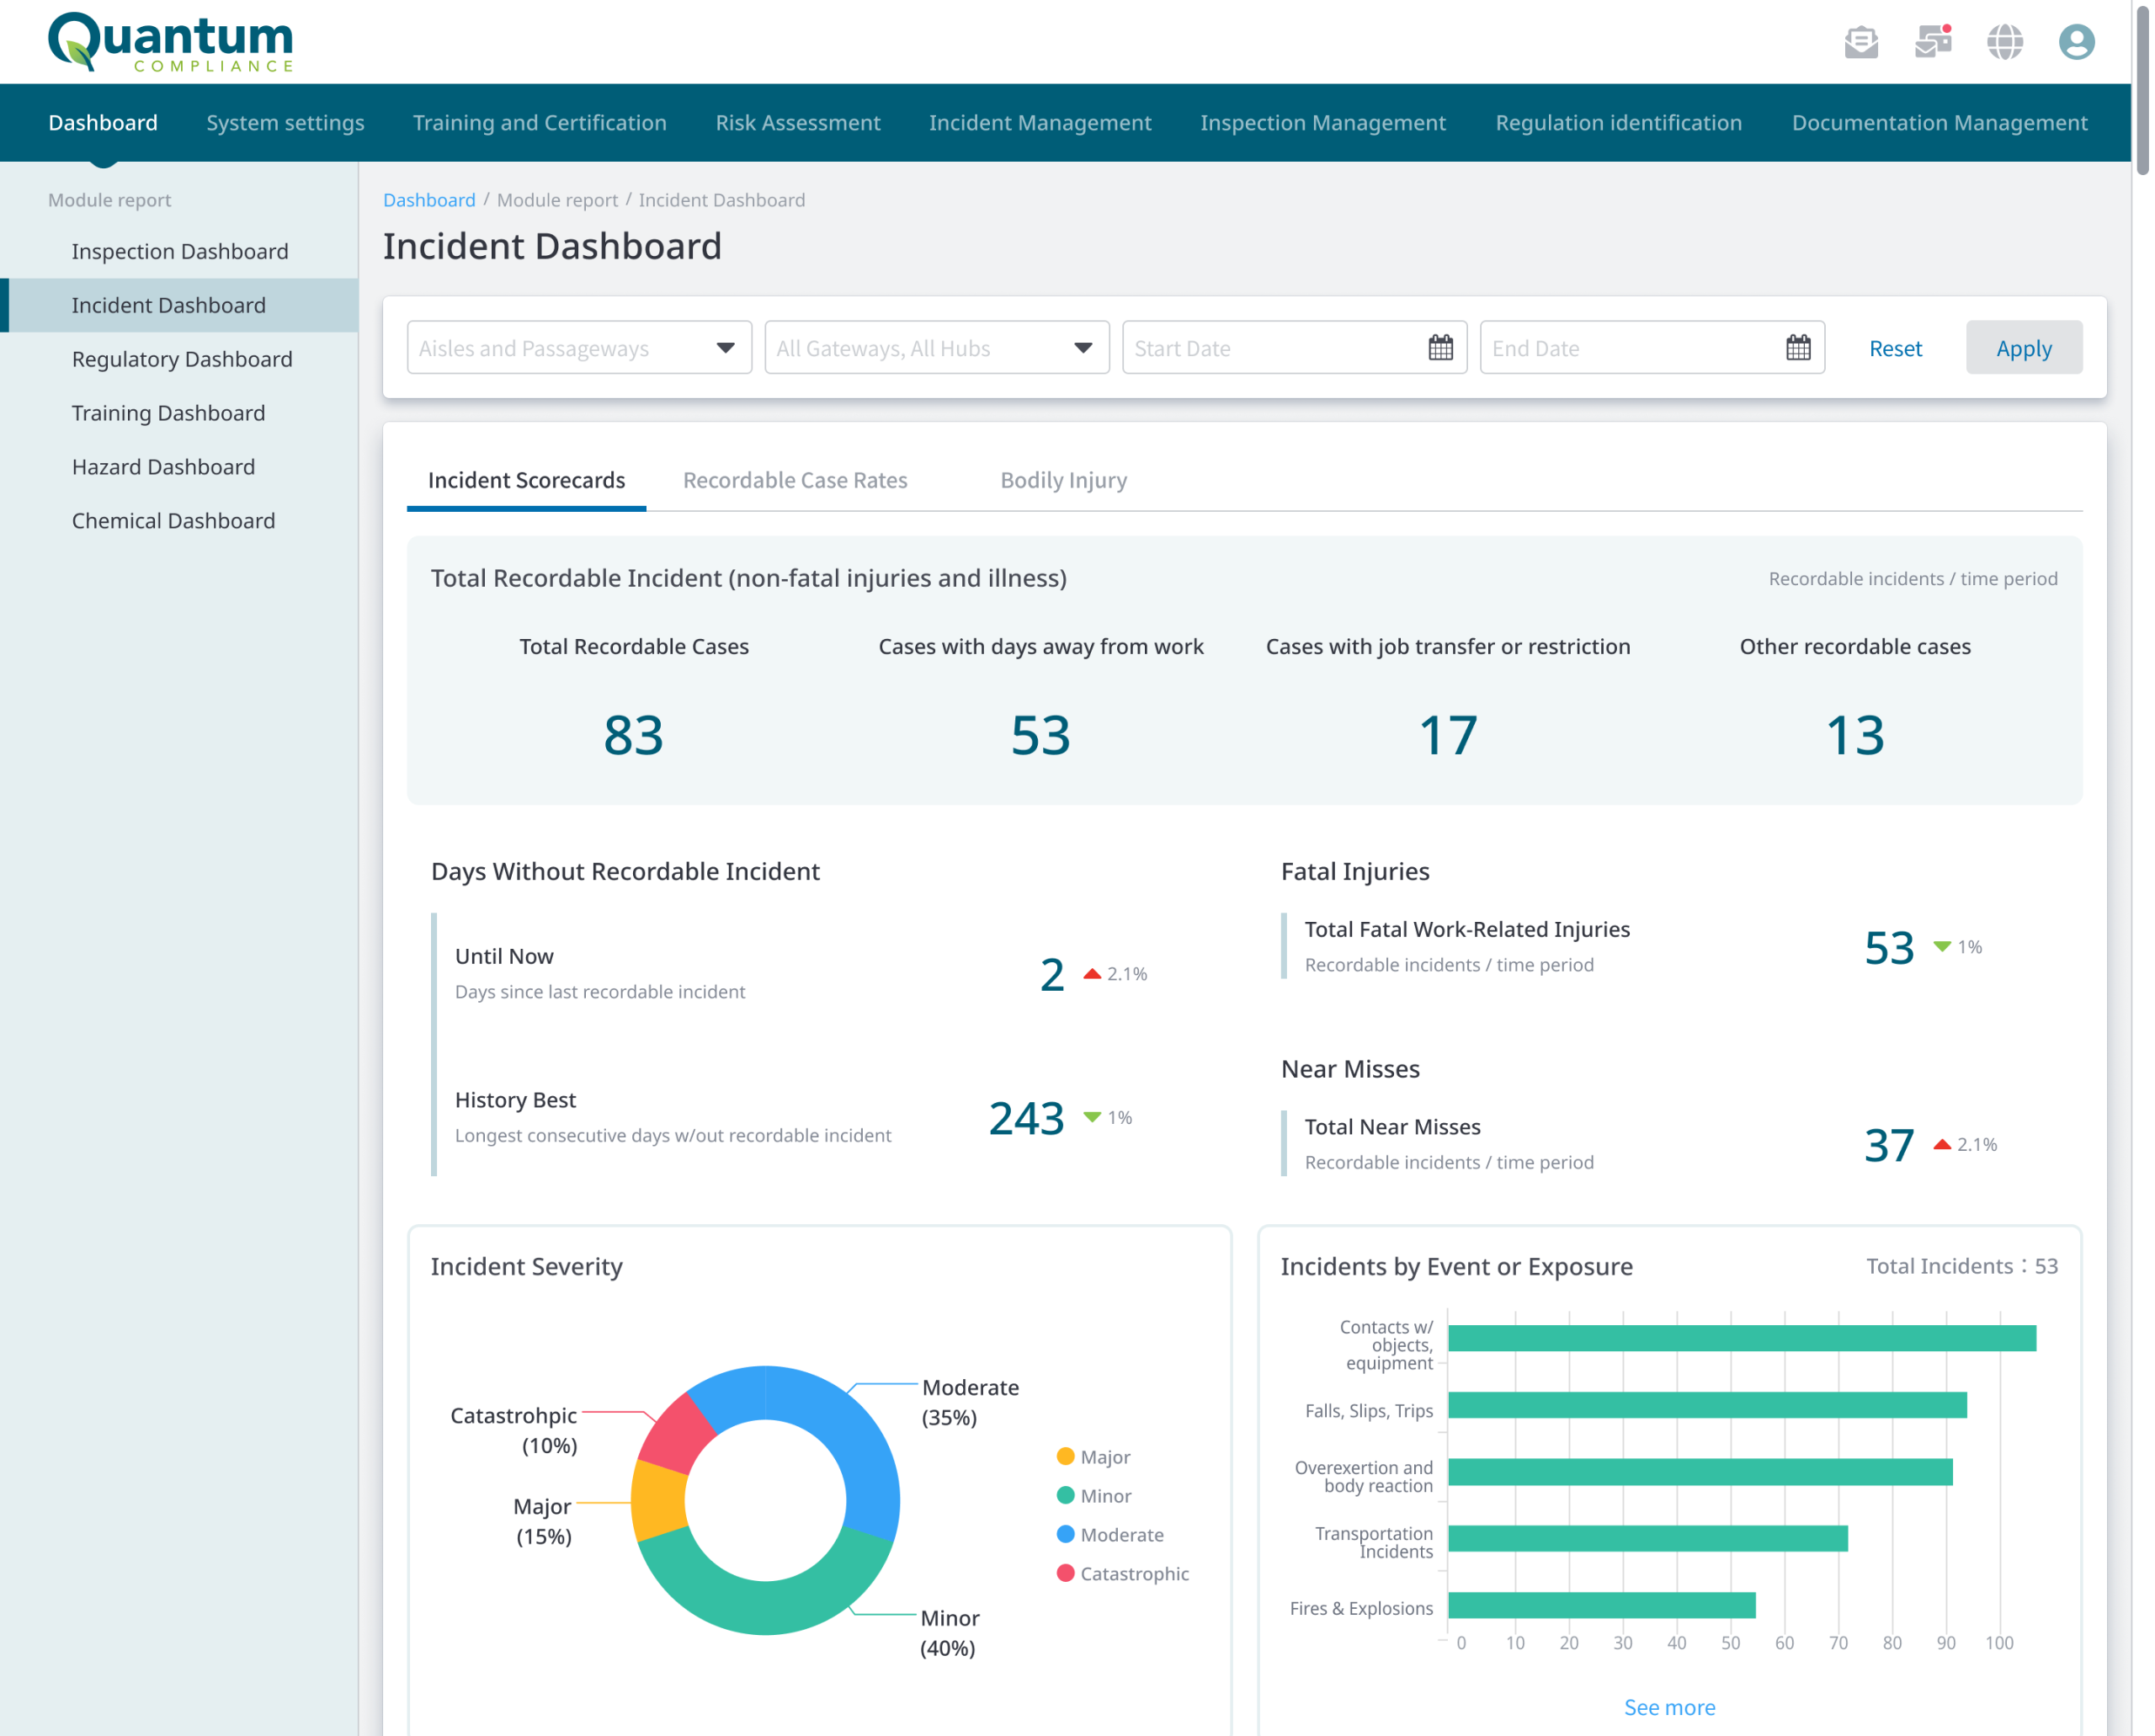The image size is (2155, 1736).
Task: Select the Dashboard main menu item
Action: pos(103,123)
